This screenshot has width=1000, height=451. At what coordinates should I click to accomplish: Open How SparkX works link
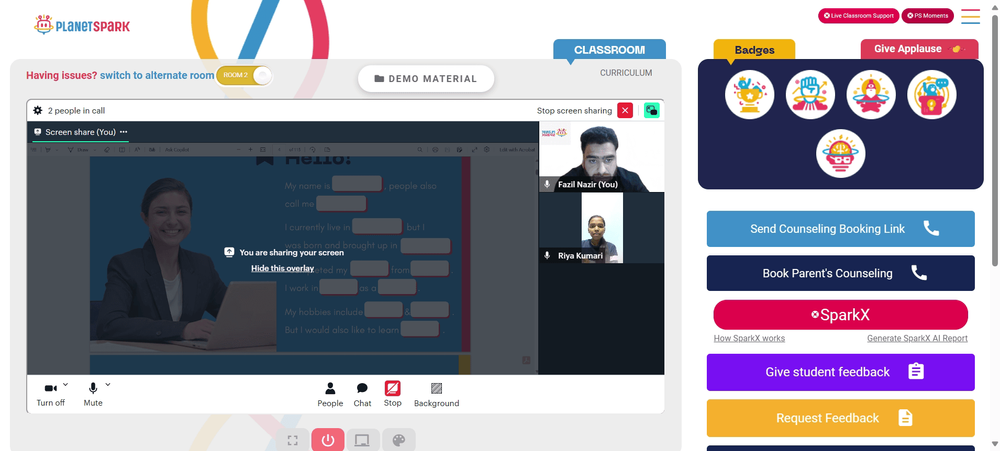point(749,338)
